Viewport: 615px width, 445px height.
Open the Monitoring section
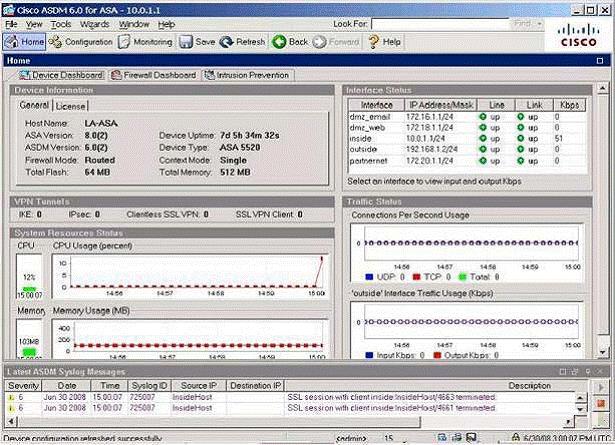tap(145, 42)
